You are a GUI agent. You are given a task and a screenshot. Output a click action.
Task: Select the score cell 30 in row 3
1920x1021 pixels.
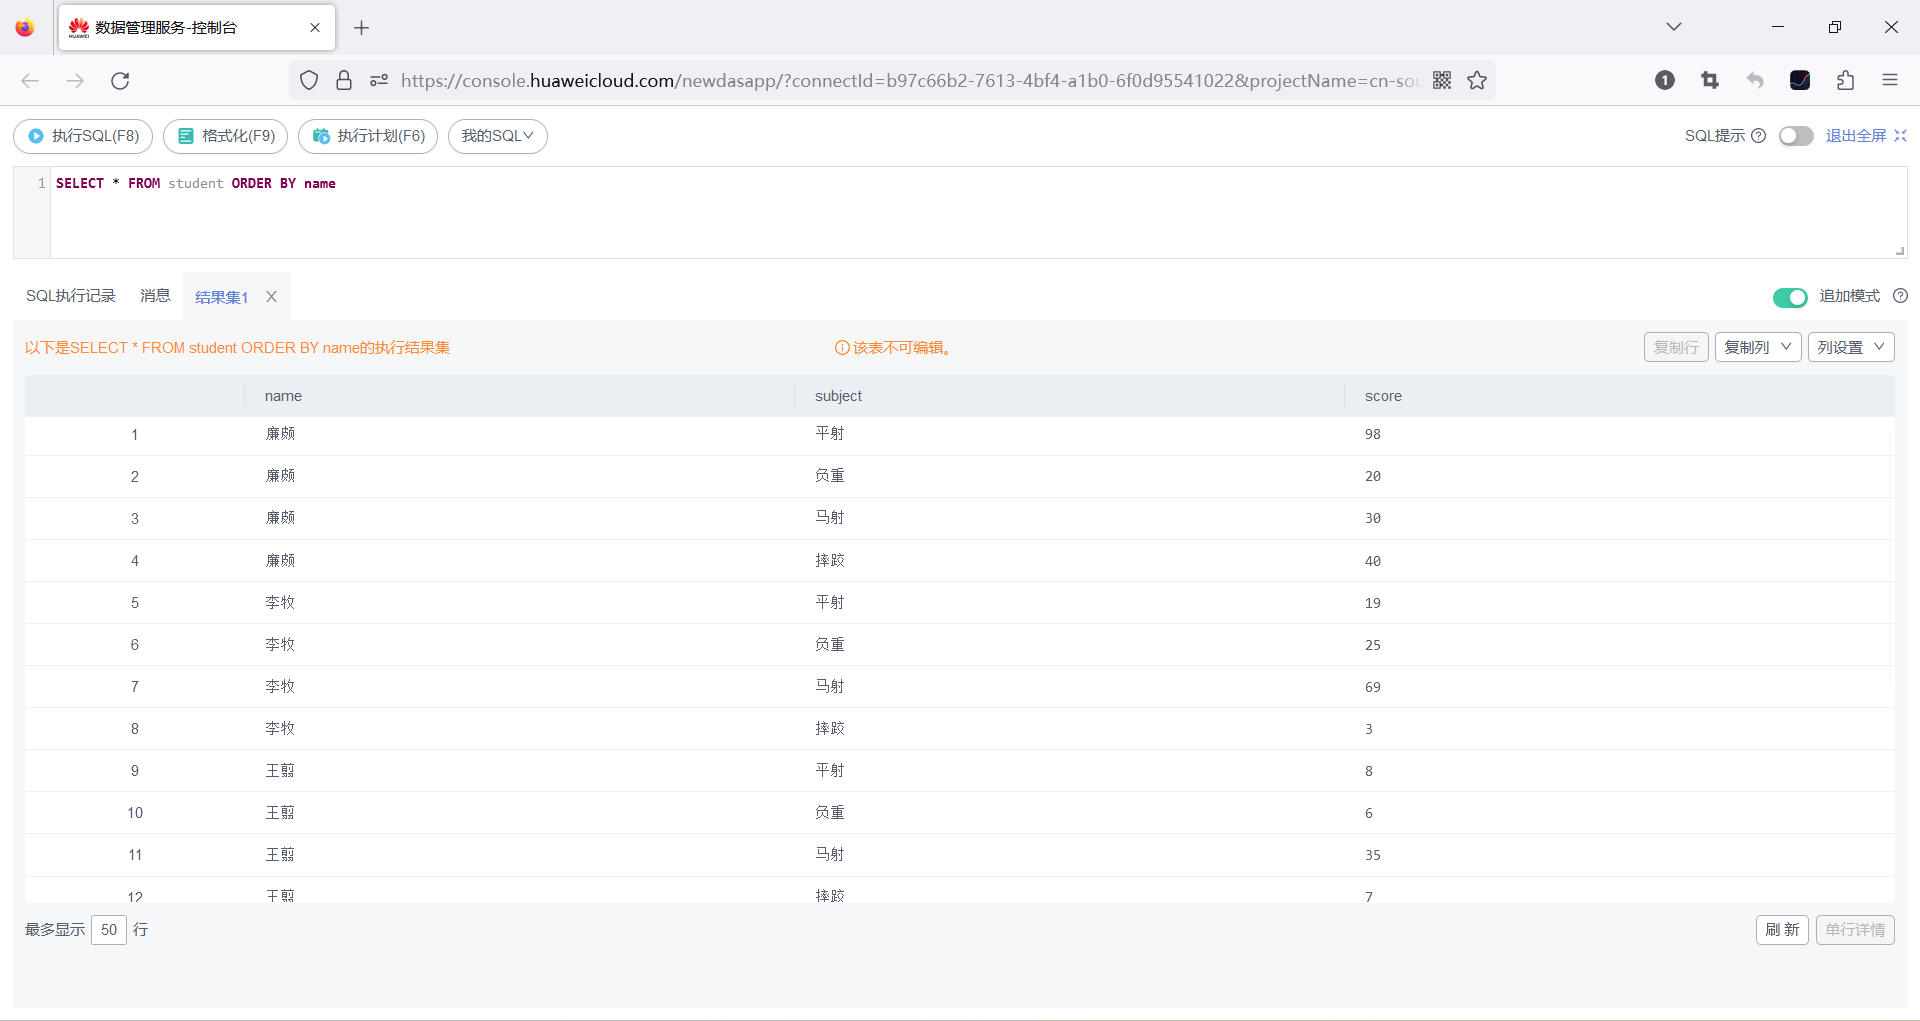(x=1620, y=518)
